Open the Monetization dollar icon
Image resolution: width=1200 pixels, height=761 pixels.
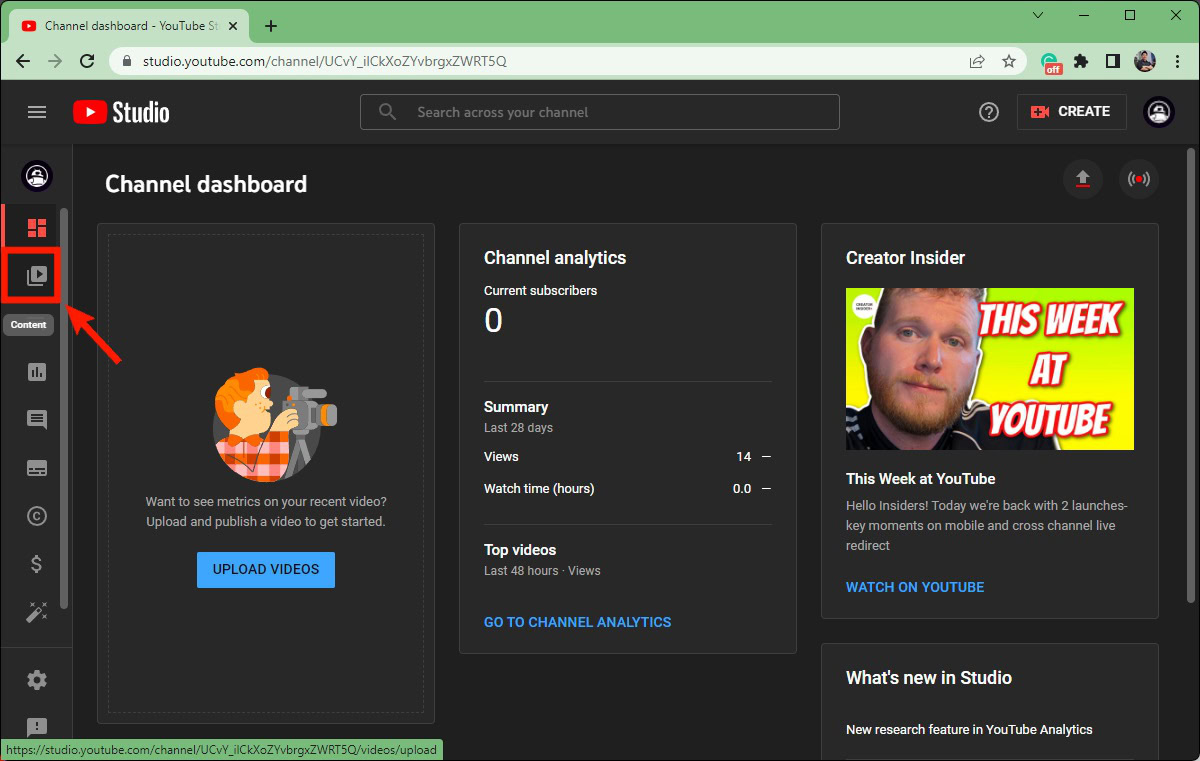(37, 564)
